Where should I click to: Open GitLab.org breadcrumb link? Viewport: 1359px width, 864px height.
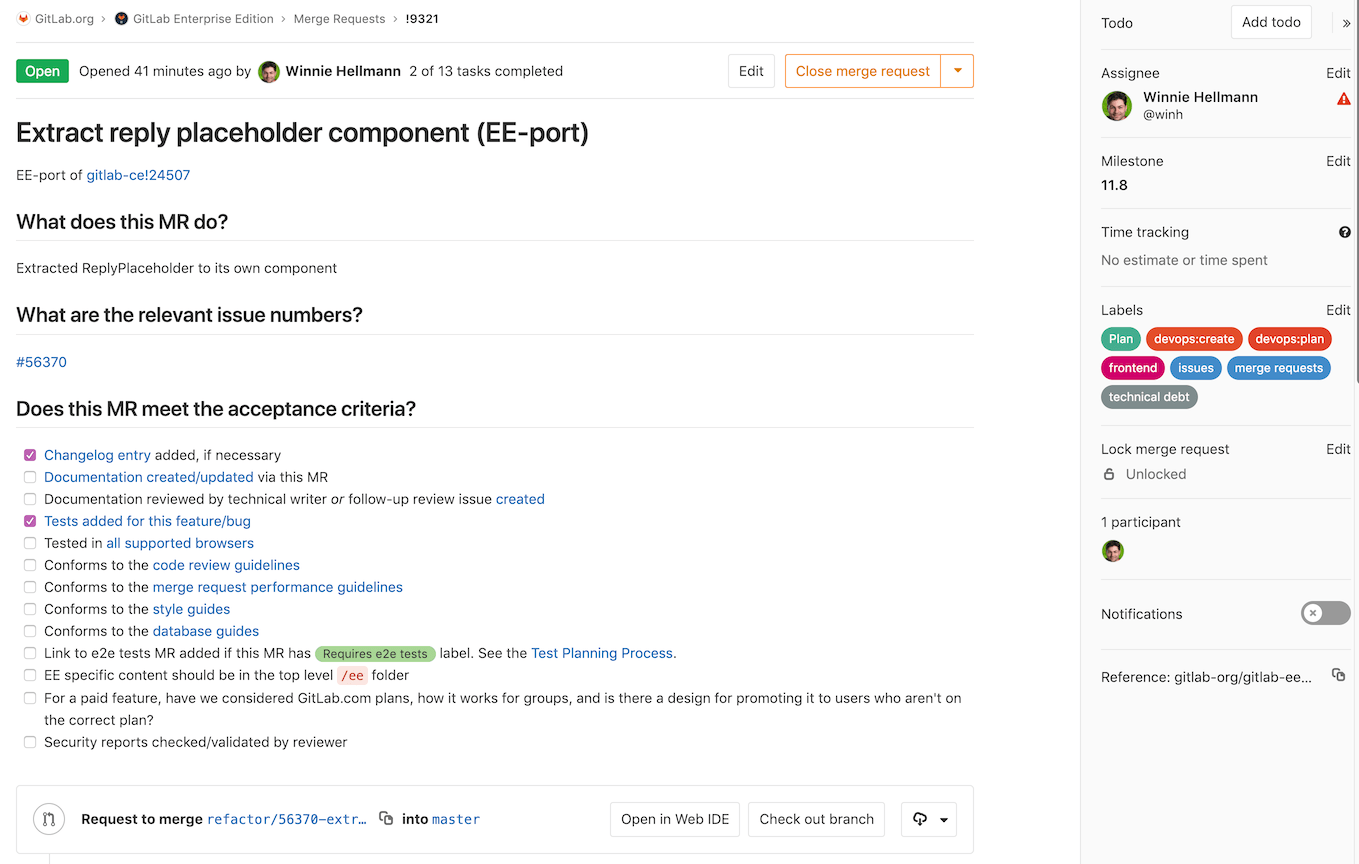(64, 19)
